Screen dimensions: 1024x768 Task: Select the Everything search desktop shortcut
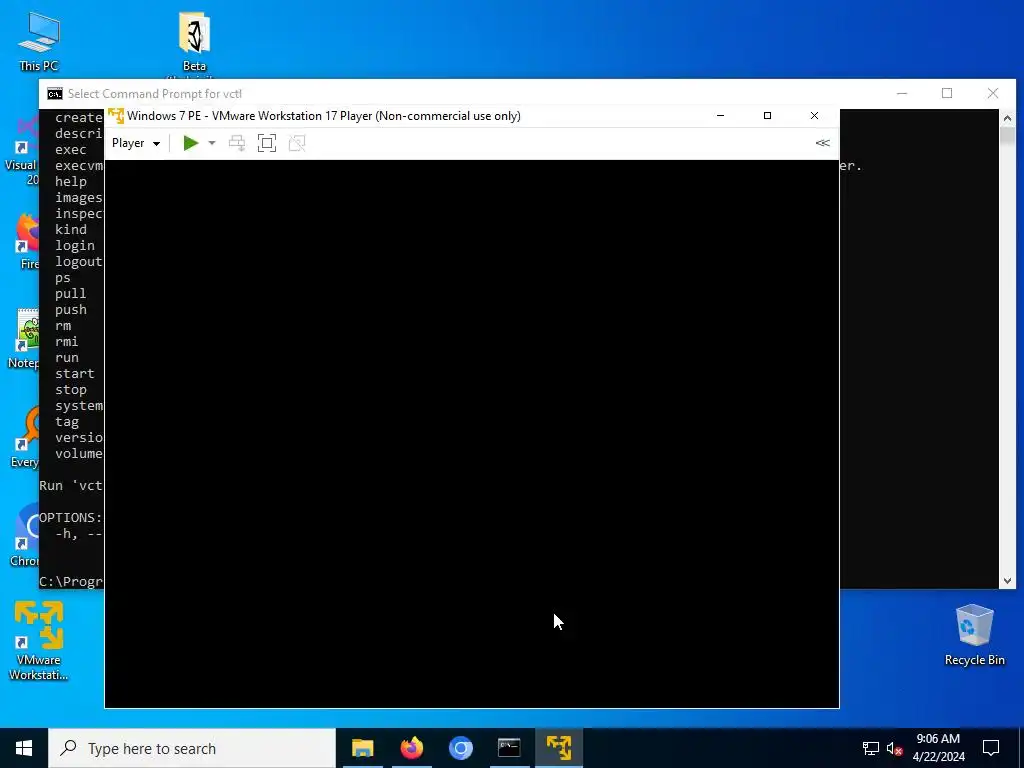tap(26, 438)
